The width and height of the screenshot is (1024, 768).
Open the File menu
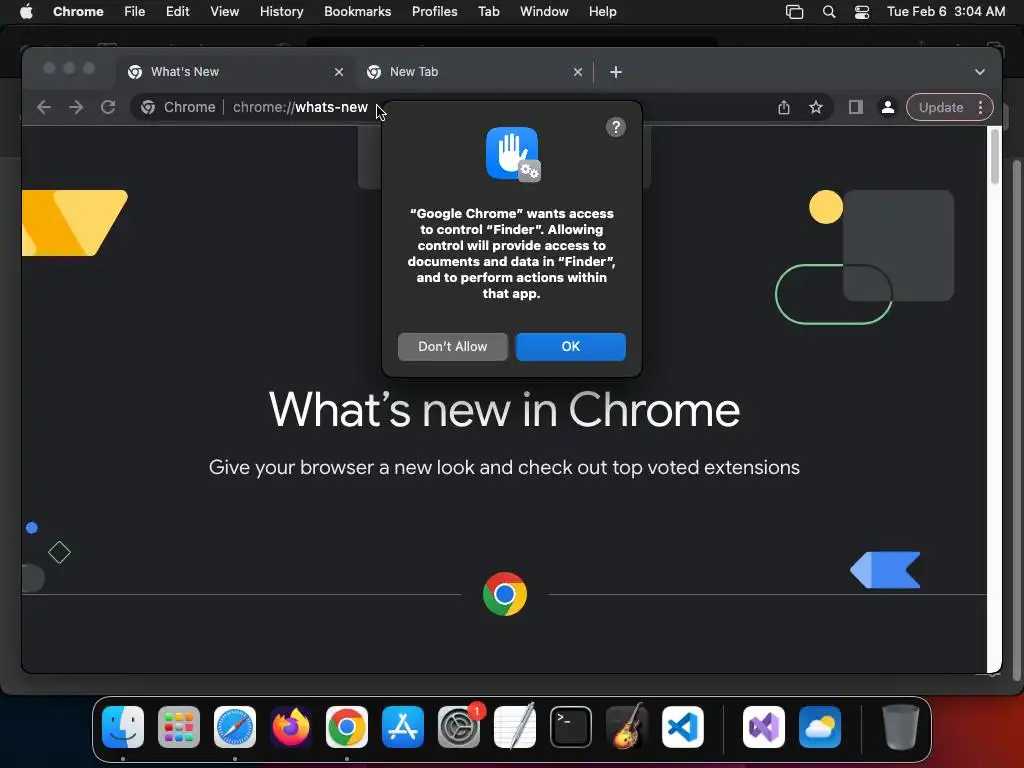pyautogui.click(x=135, y=12)
